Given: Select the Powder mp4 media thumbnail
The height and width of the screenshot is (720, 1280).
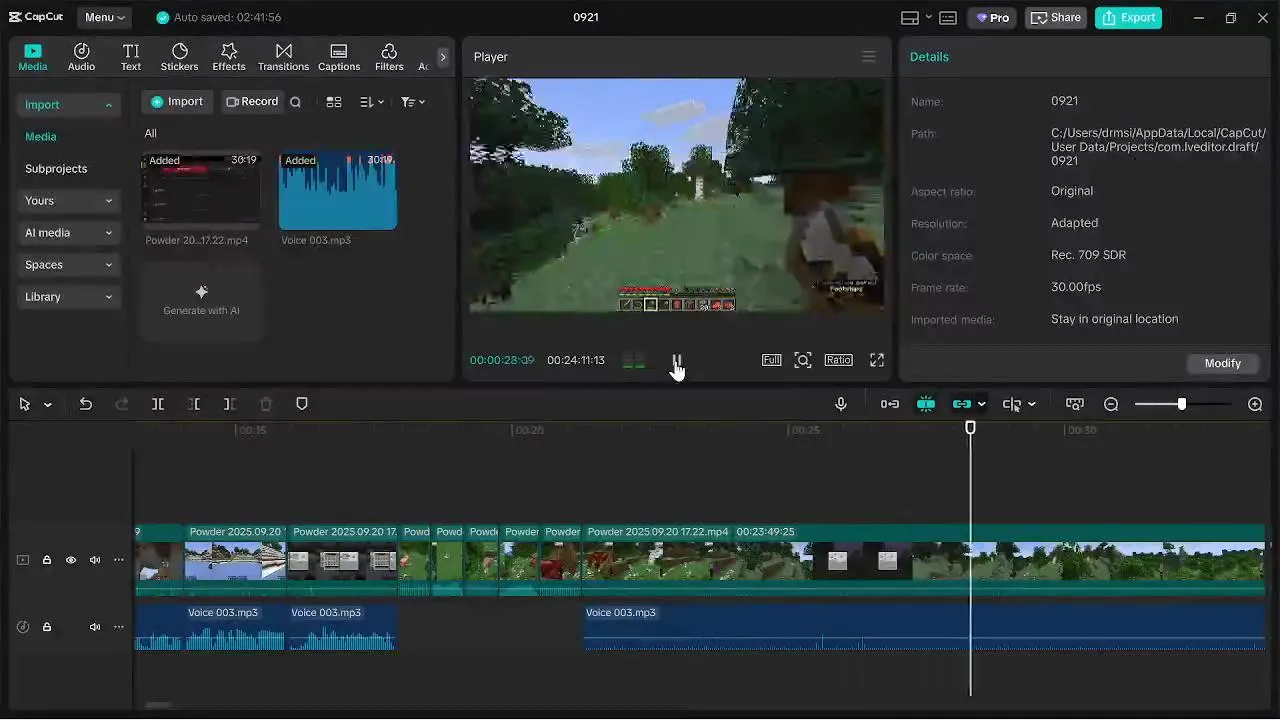Looking at the screenshot, I should pos(201,191).
